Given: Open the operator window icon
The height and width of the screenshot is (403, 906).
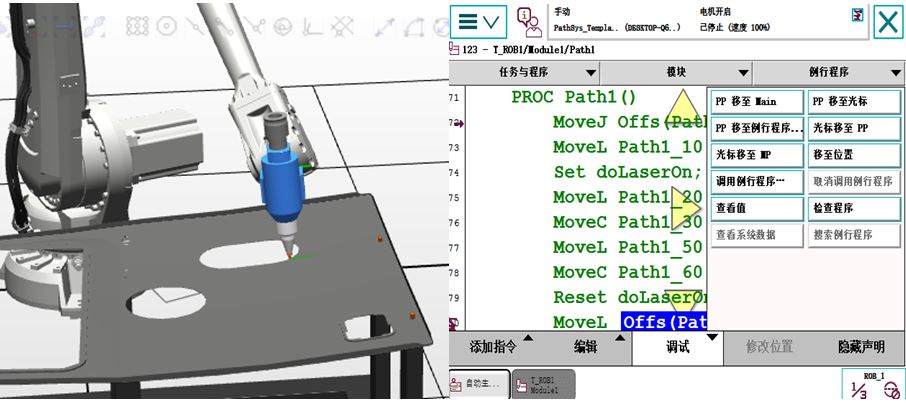Looking at the screenshot, I should tap(529, 22).
